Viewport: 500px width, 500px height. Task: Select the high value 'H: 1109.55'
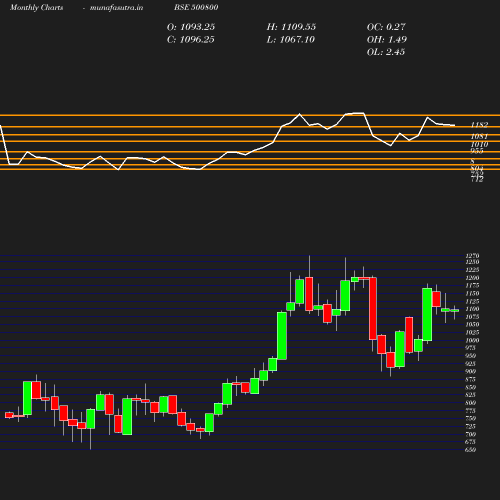pos(291,27)
